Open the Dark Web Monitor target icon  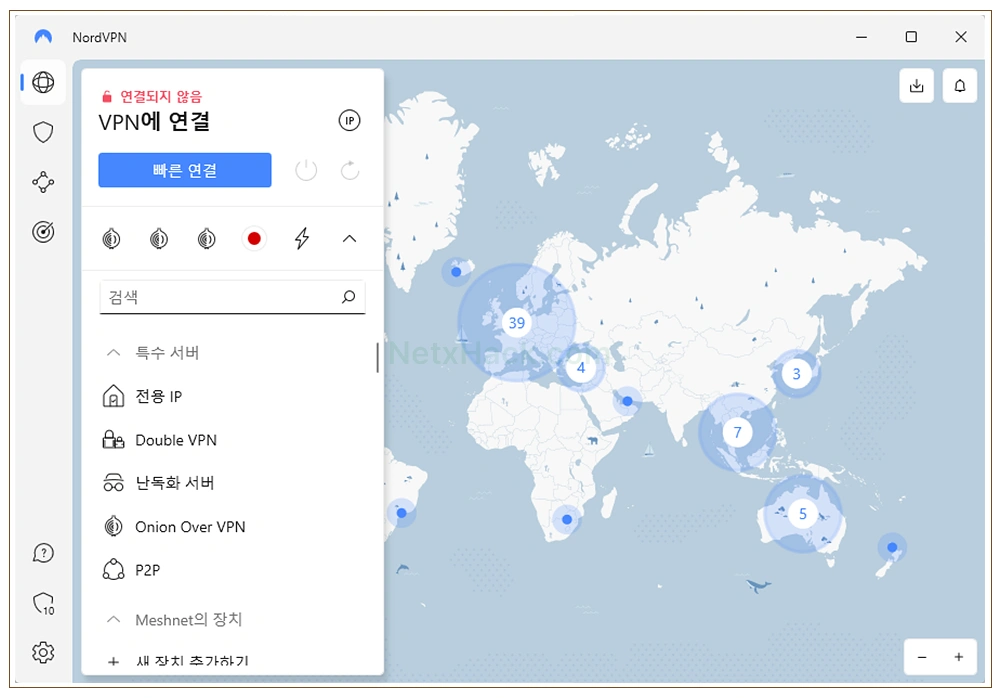point(43,232)
